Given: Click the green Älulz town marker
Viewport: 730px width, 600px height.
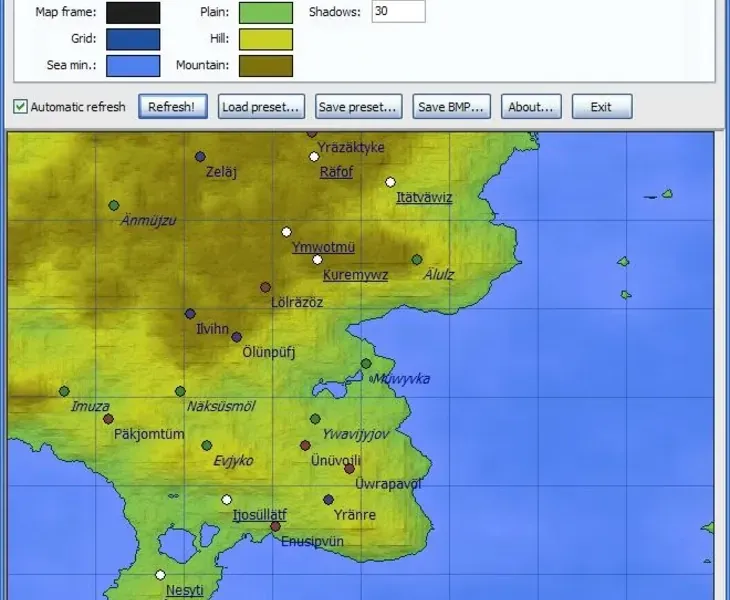Looking at the screenshot, I should tap(417, 259).
